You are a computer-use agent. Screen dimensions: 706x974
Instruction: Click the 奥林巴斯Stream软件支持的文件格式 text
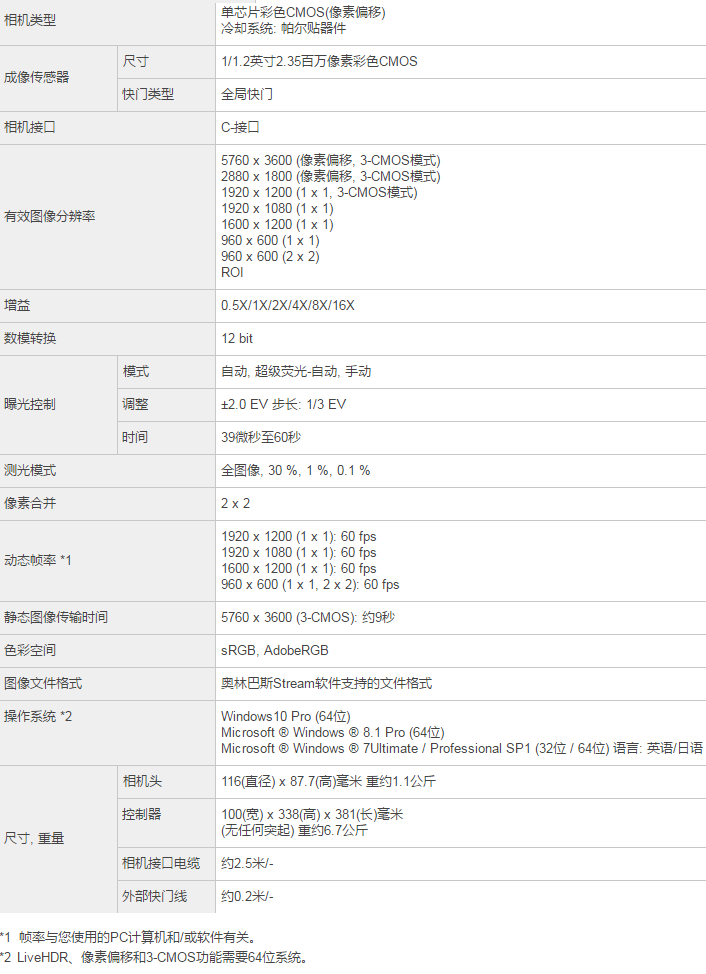(x=326, y=683)
